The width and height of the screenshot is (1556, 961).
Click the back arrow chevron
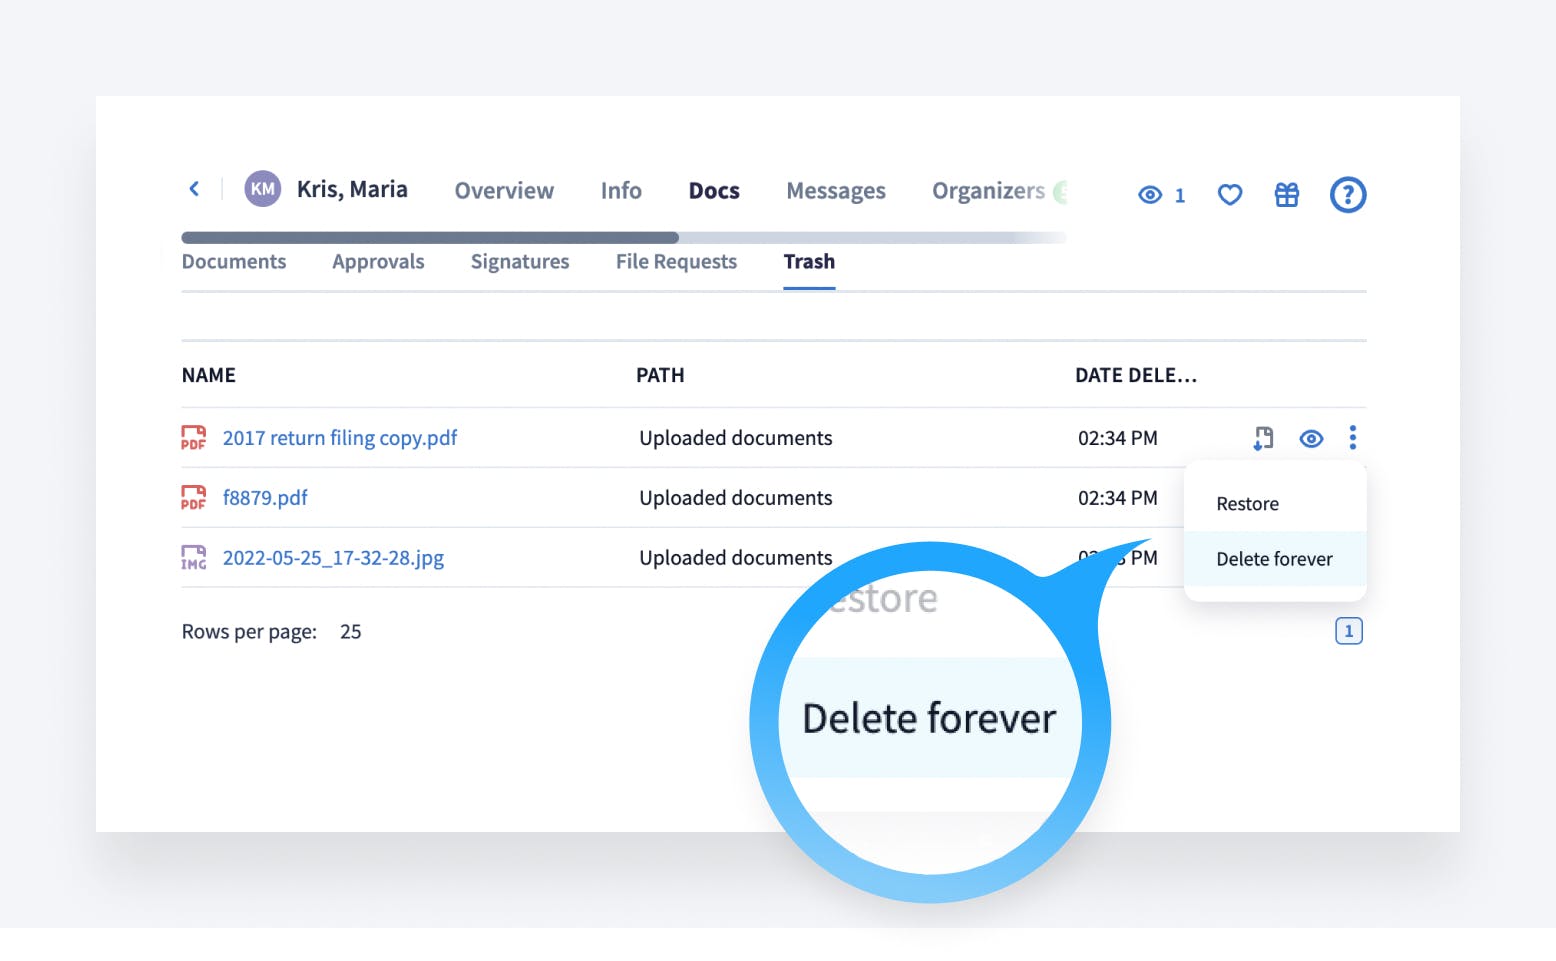[194, 189]
